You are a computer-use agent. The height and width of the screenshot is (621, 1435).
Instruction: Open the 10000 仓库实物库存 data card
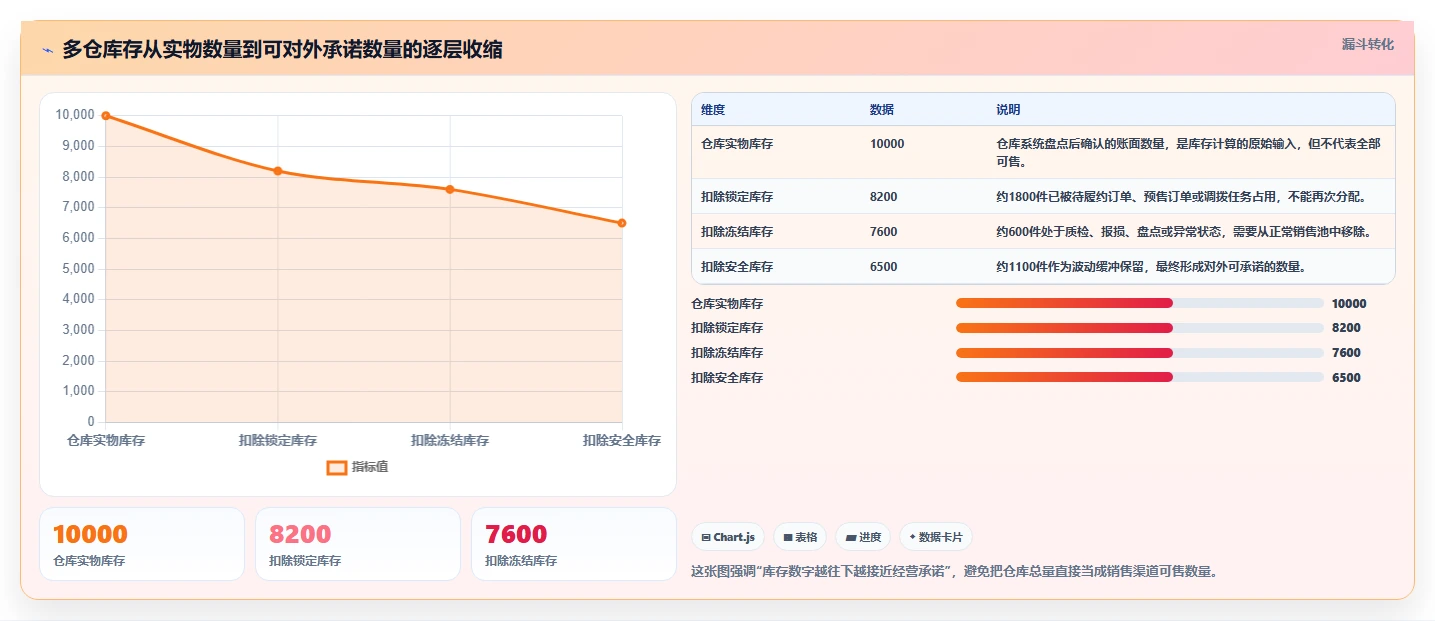click(x=142, y=544)
